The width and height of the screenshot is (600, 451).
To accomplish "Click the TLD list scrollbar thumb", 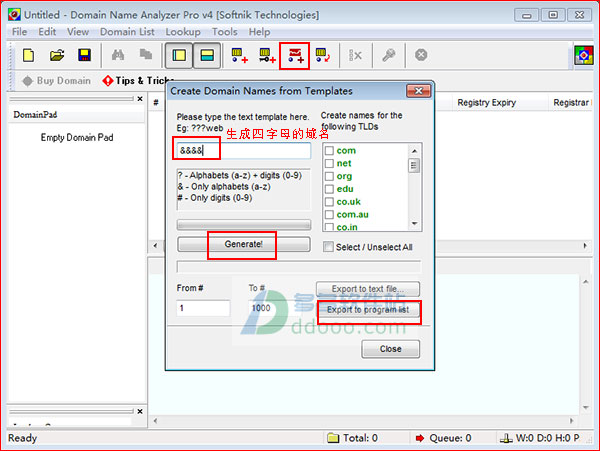I will coord(414,166).
